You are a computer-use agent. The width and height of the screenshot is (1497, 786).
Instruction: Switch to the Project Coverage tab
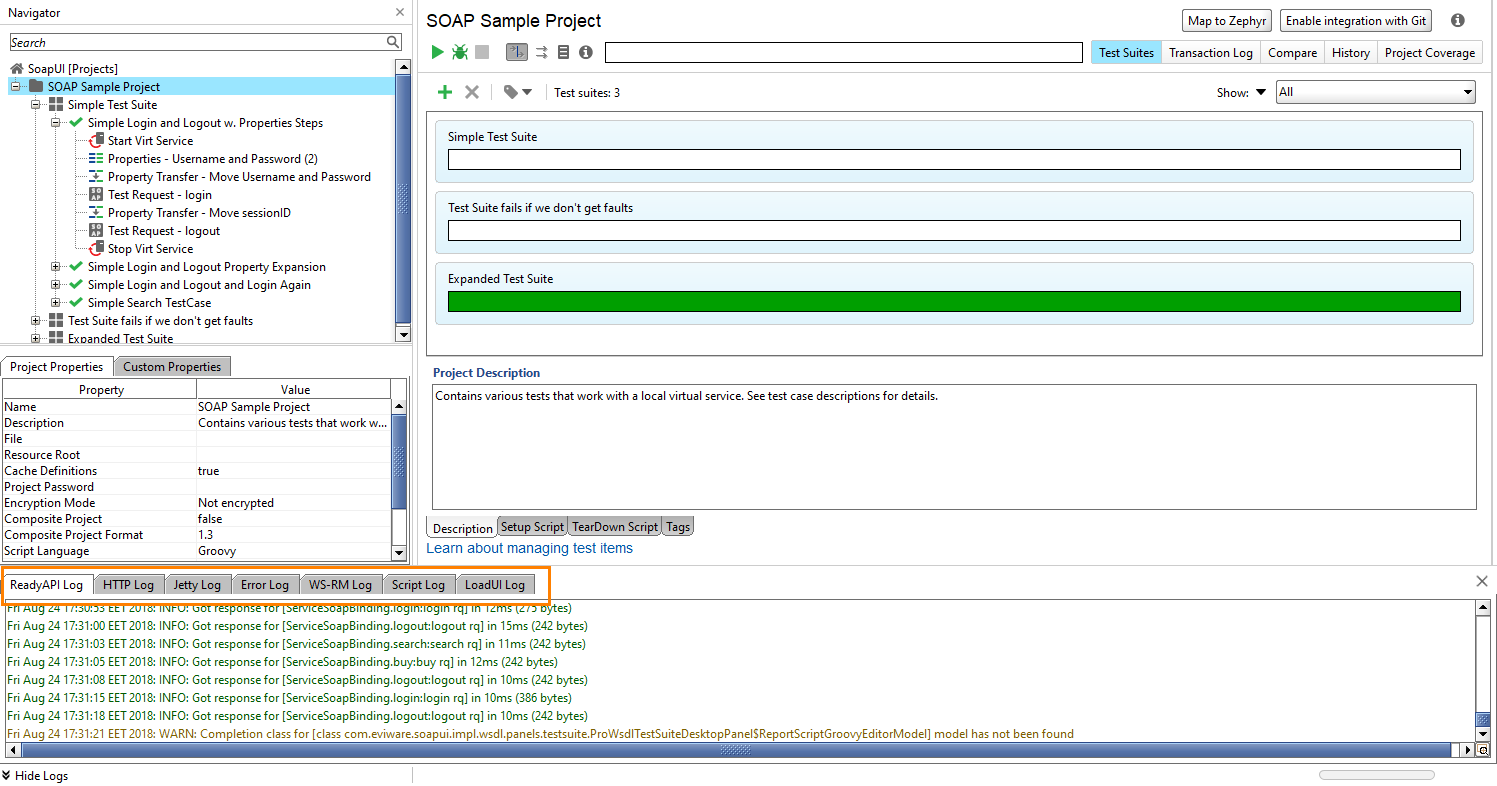(x=1429, y=52)
